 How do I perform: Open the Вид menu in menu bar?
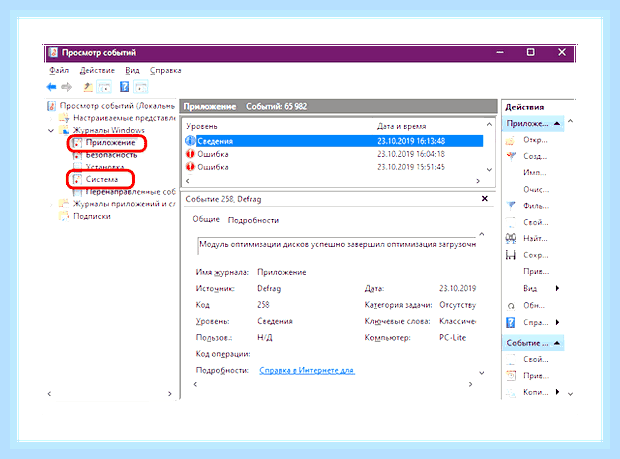click(132, 70)
